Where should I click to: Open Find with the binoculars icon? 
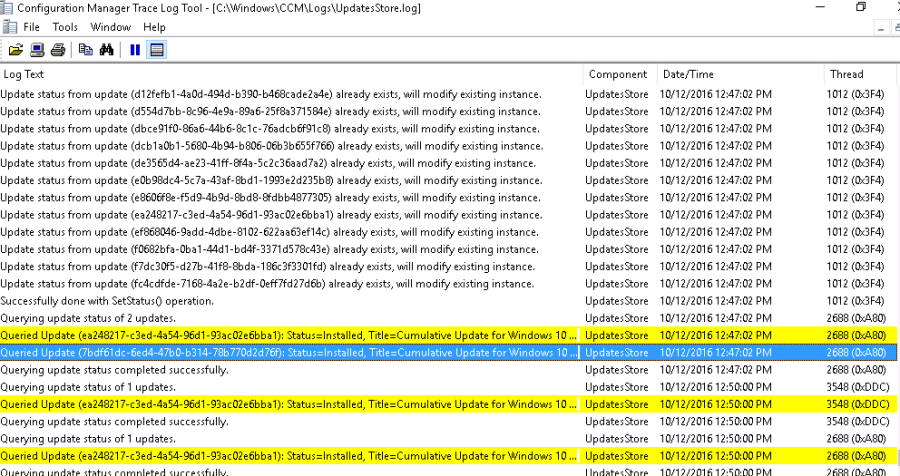click(x=107, y=50)
